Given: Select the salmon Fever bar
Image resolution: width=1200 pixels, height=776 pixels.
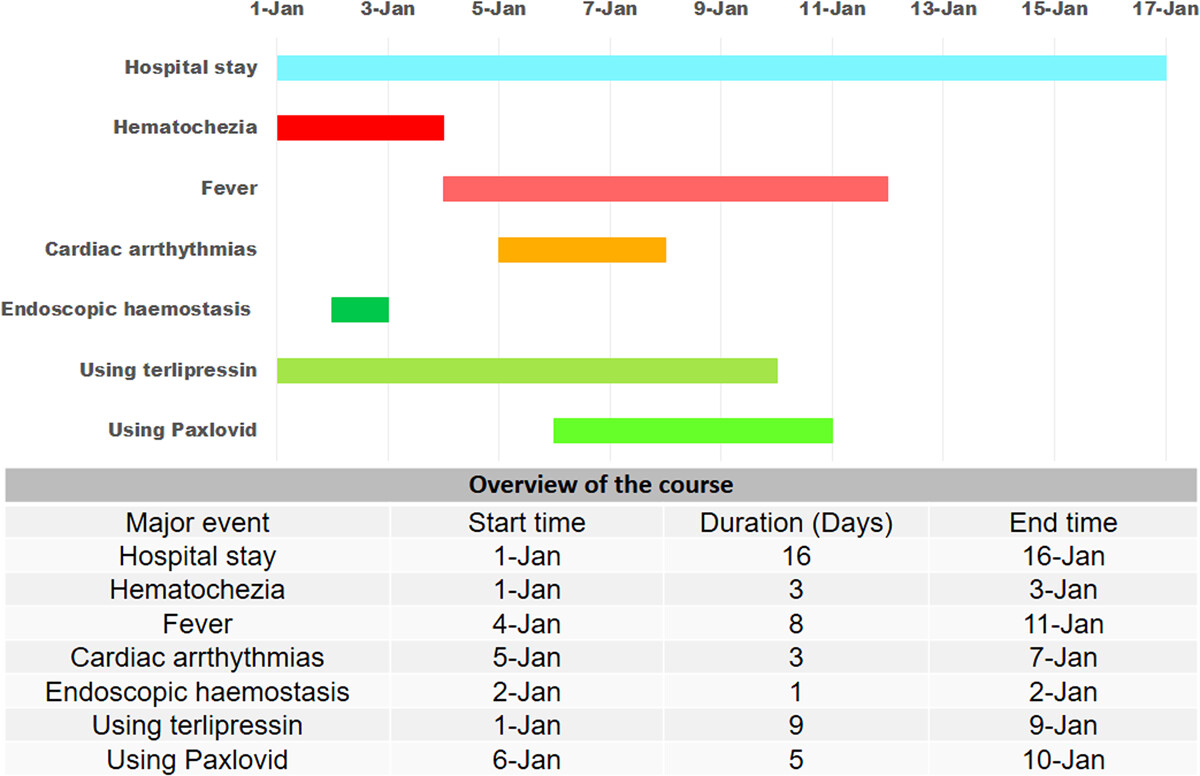Looking at the screenshot, I should pyautogui.click(x=666, y=188).
